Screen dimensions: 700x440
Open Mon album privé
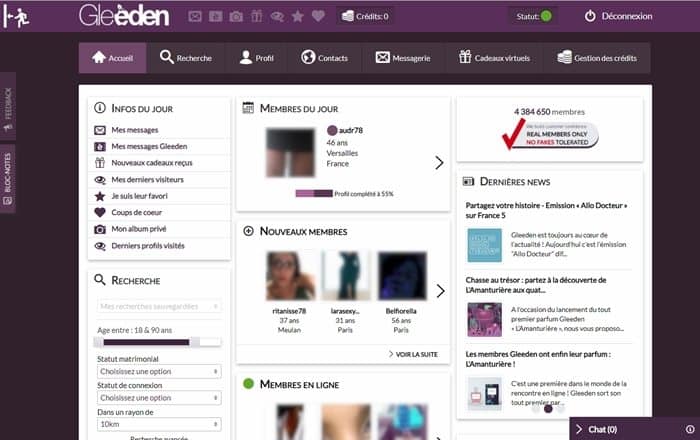[x=139, y=229]
